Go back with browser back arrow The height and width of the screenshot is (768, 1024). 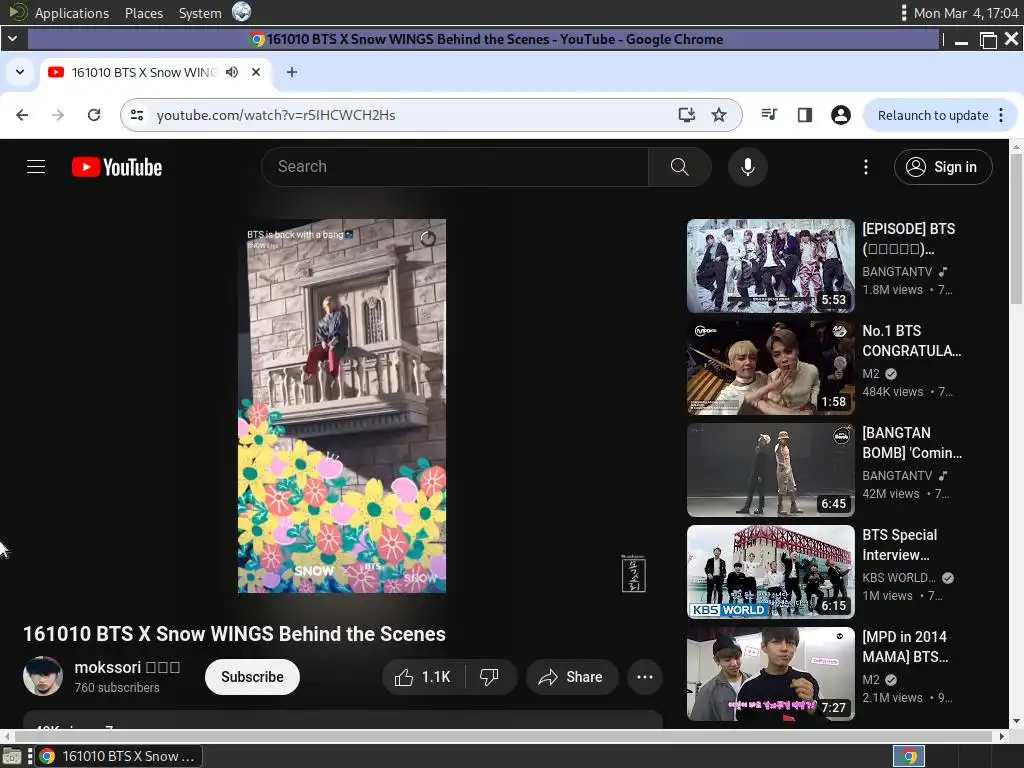tap(22, 115)
